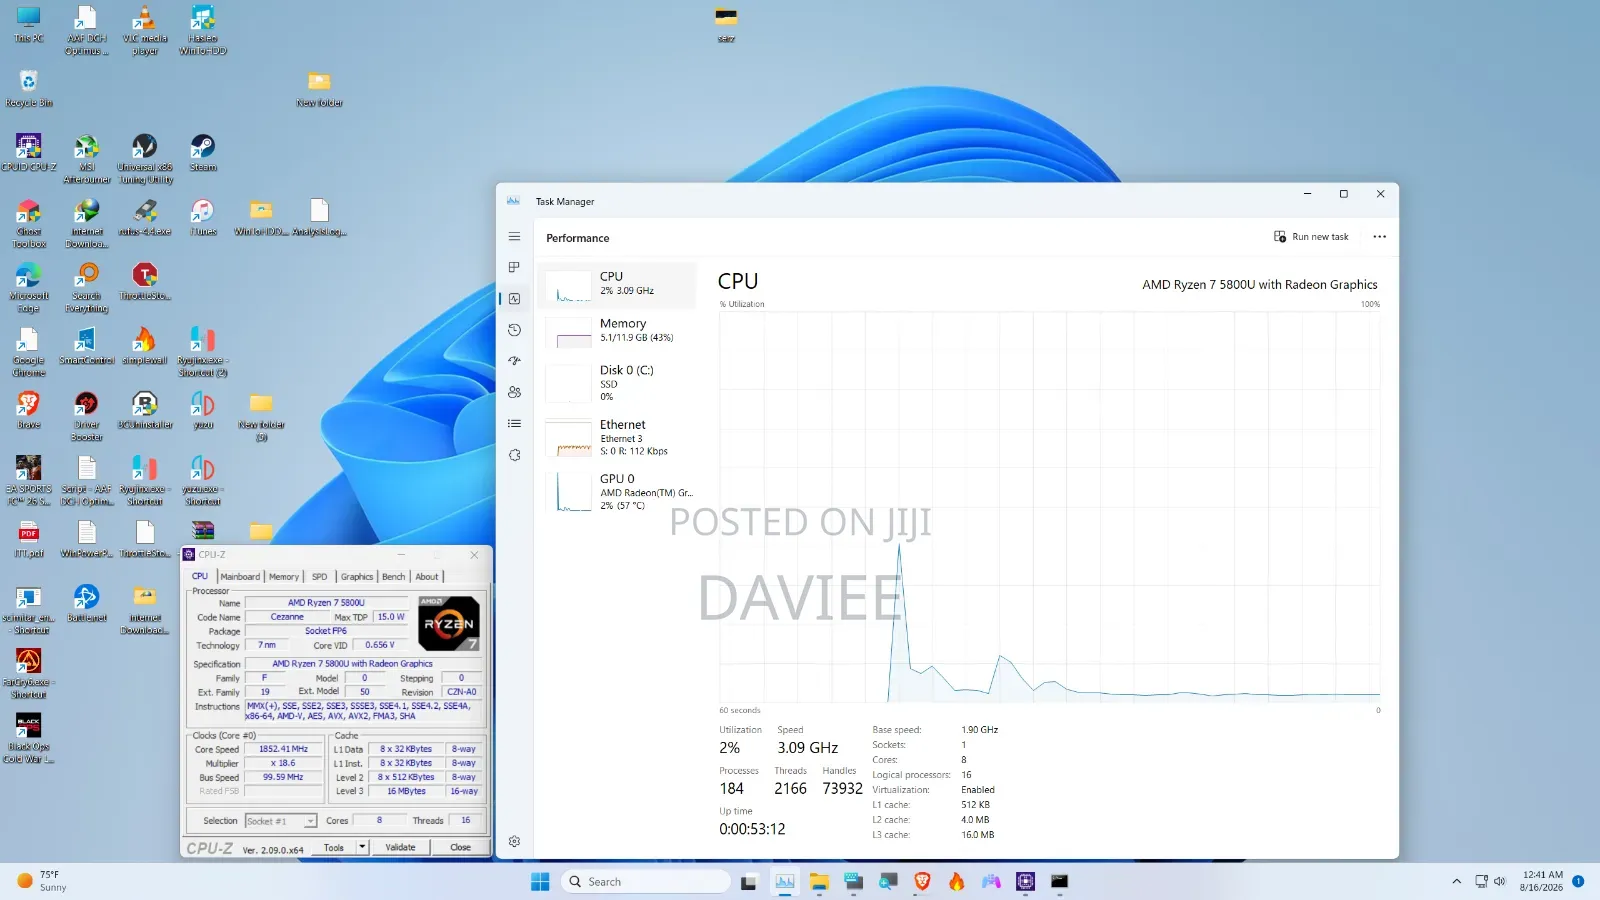Open yuzu desktop icon
The width and height of the screenshot is (1600, 900).
pyautogui.click(x=203, y=411)
